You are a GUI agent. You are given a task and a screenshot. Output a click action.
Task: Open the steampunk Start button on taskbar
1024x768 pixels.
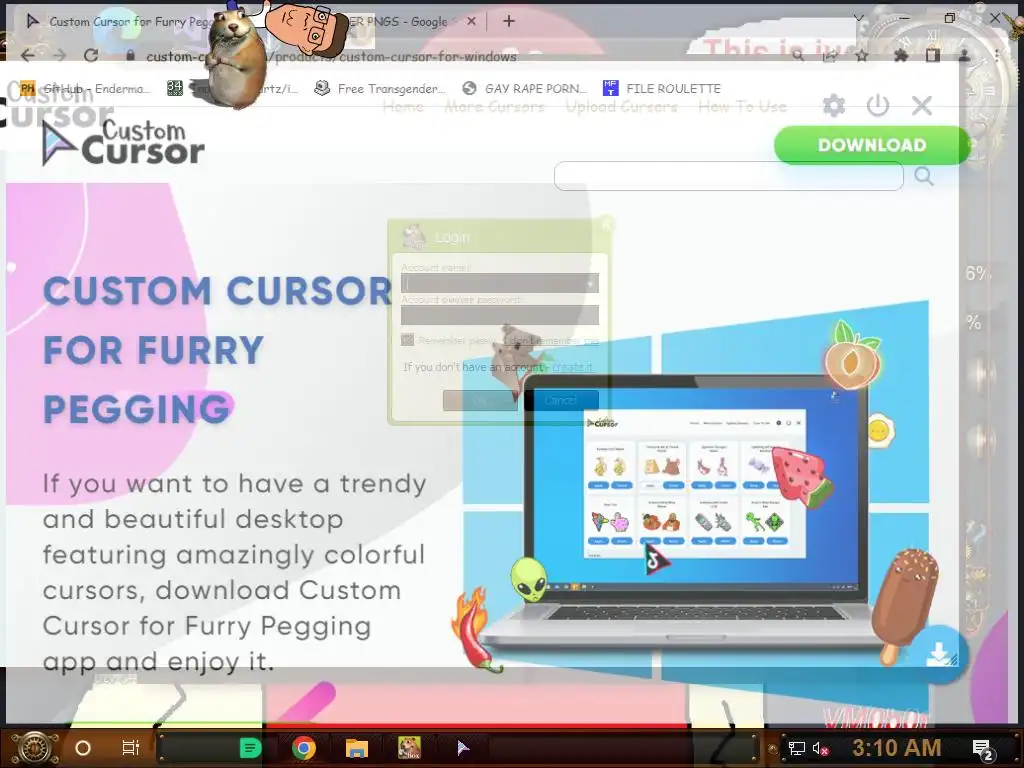(35, 748)
